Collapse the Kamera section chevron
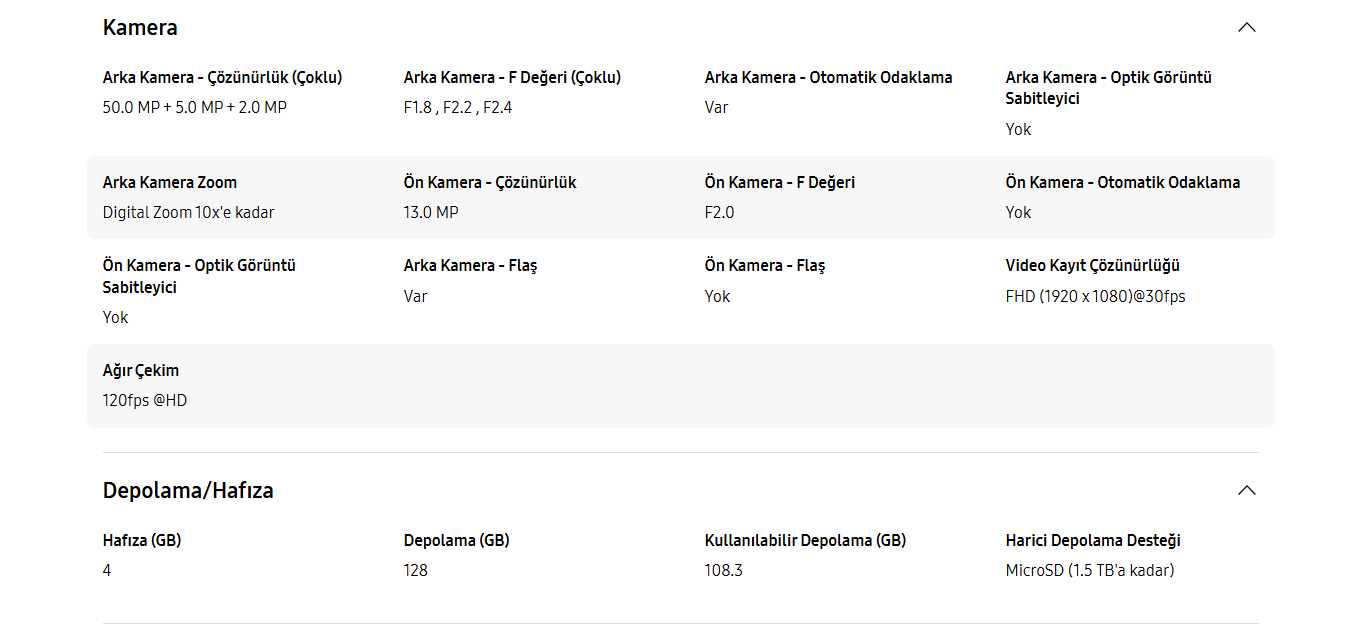The width and height of the screenshot is (1366, 628). [x=1246, y=27]
